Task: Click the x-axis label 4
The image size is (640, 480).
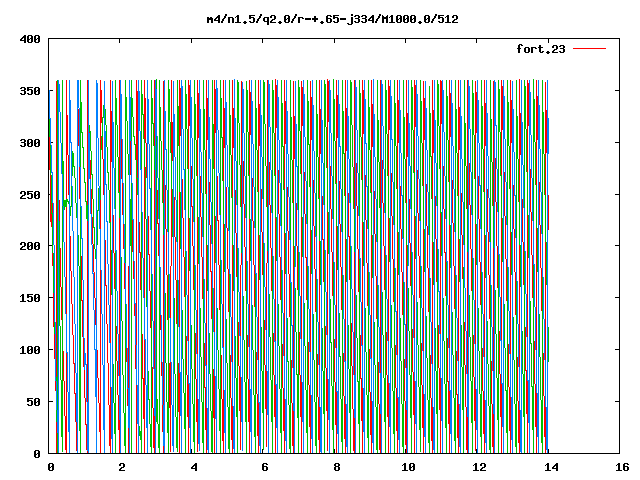Action: pyautogui.click(x=193, y=467)
